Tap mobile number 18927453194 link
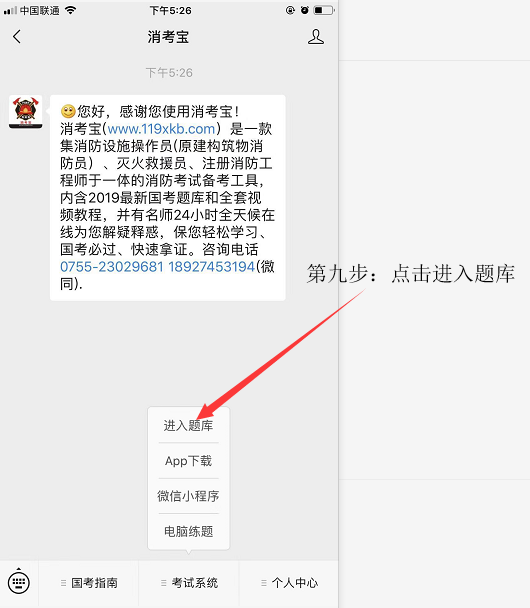 pos(212,267)
